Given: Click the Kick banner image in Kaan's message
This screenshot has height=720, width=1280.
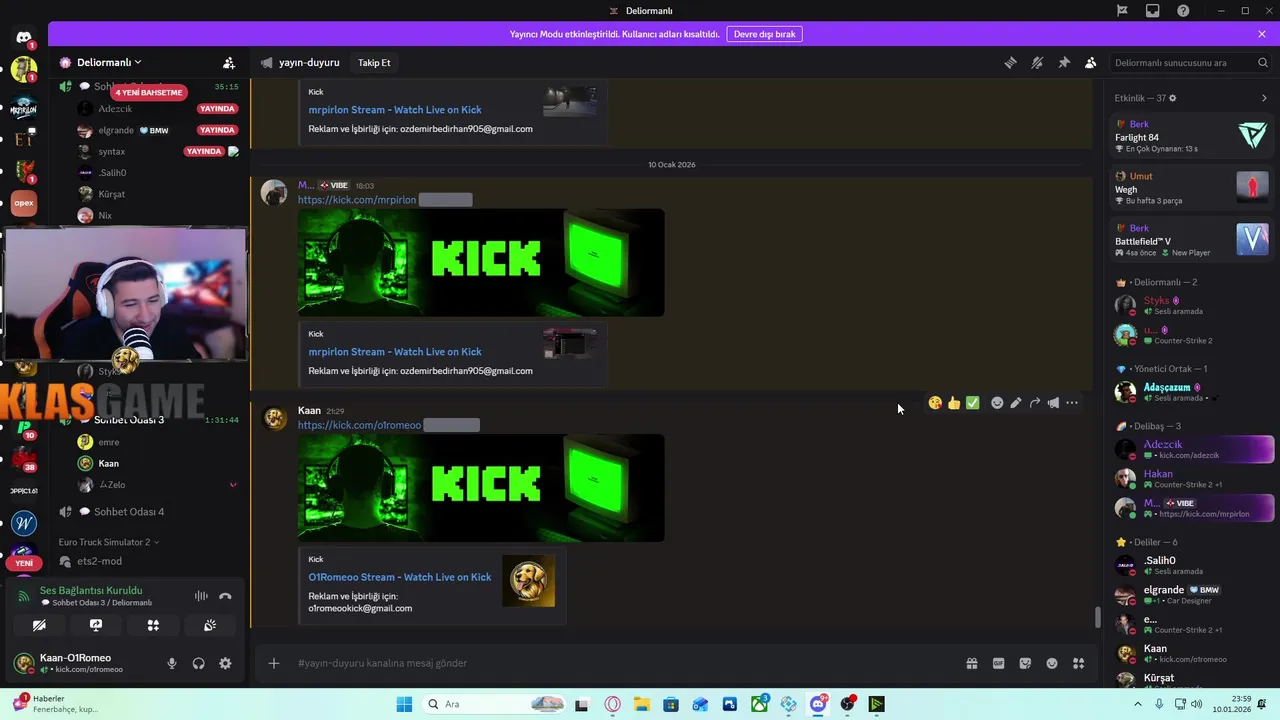Looking at the screenshot, I should pyautogui.click(x=481, y=488).
